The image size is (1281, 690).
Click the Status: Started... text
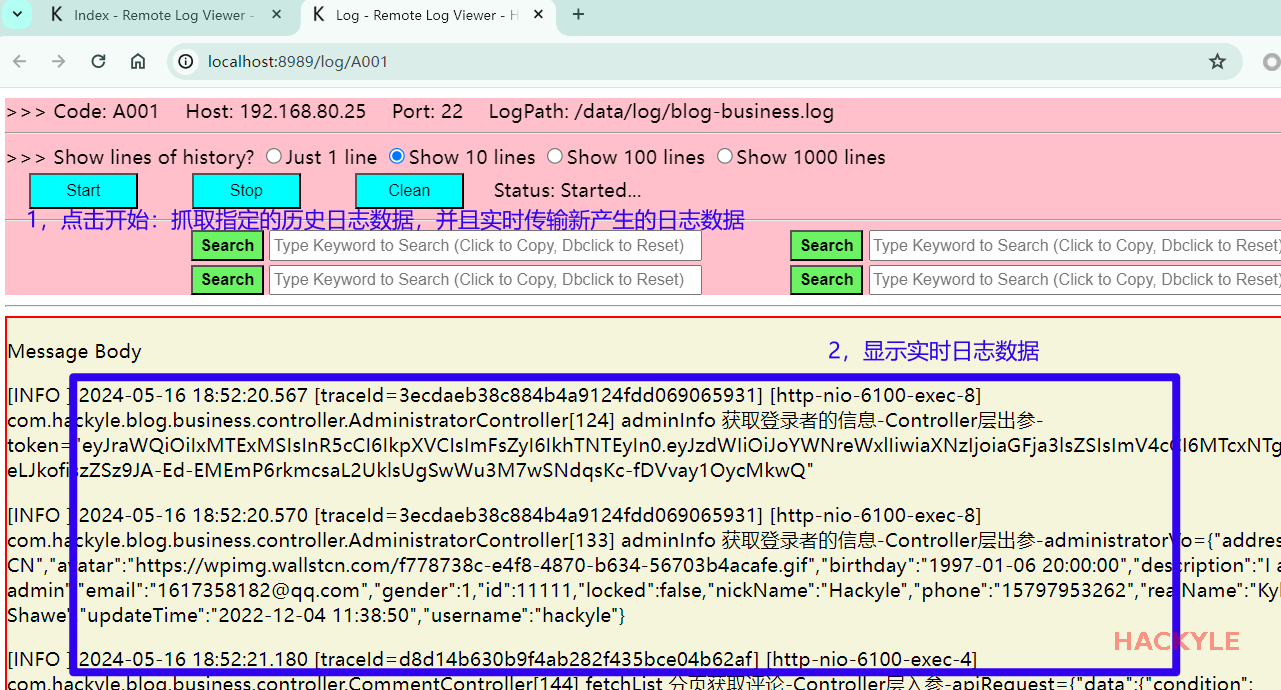click(568, 190)
